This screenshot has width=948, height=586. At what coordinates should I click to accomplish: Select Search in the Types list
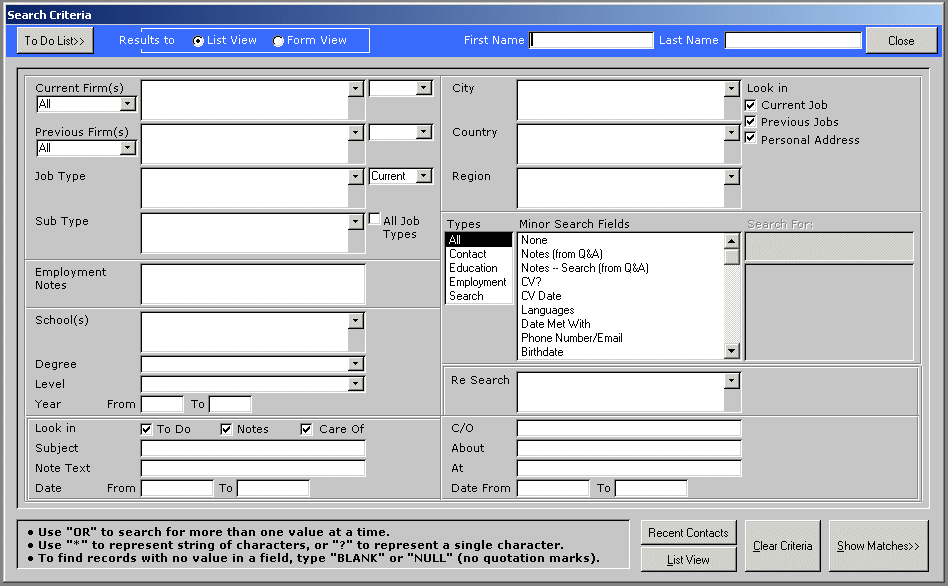[x=478, y=296]
